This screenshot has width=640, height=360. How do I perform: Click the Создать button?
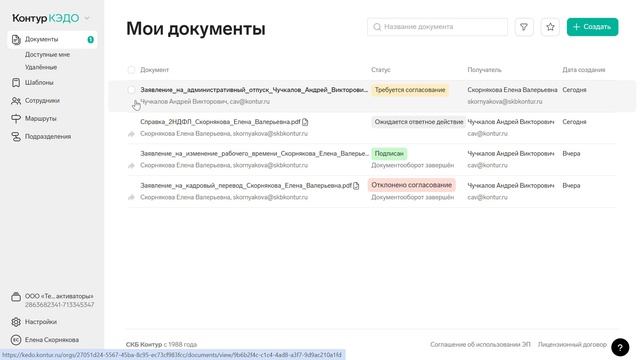[x=592, y=27]
